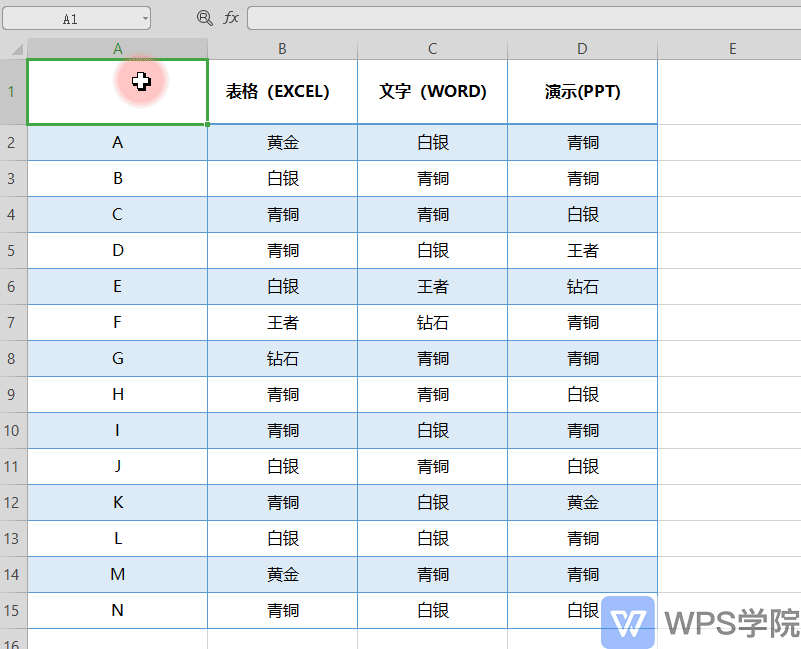Image resolution: width=801 pixels, height=649 pixels.
Task: Click 黄金 in row 14 EXCEL column
Action: pos(282,574)
